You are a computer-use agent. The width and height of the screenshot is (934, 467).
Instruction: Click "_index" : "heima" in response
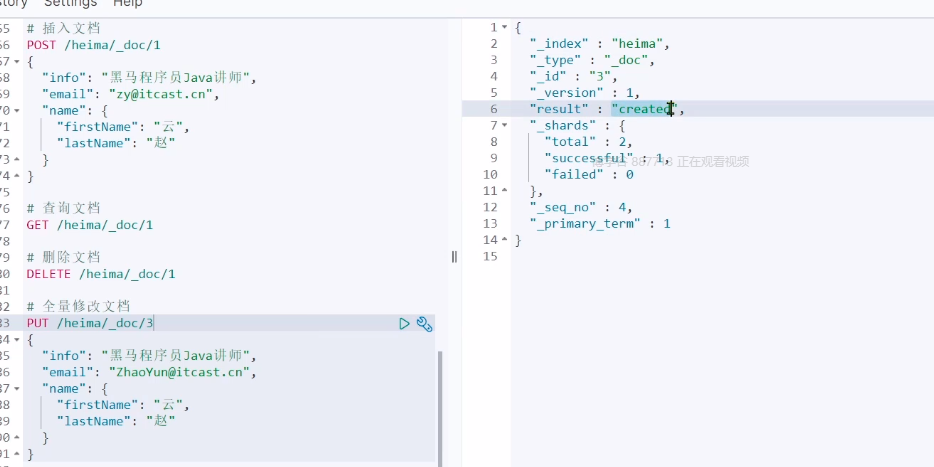600,44
